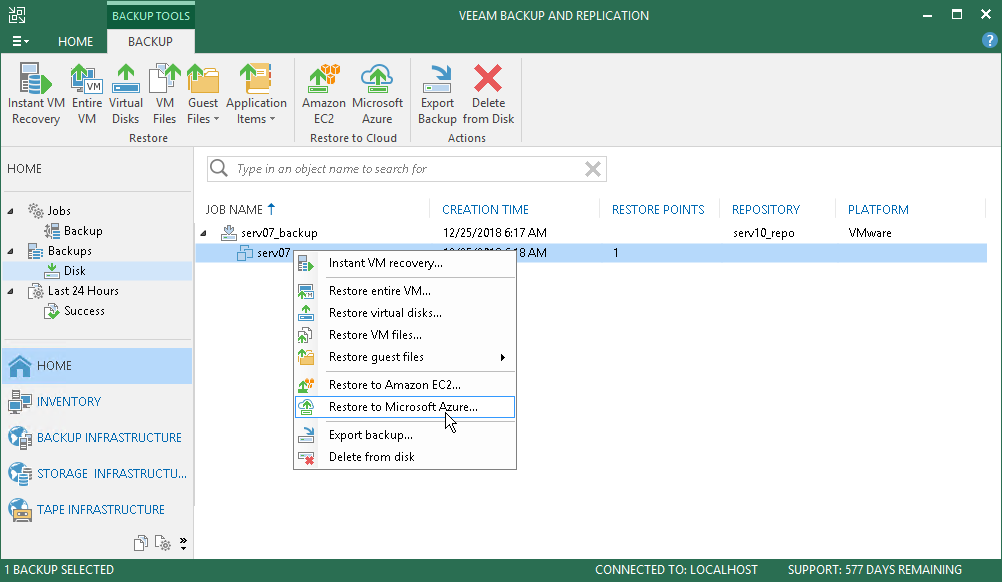Sort by PLATFORM column header
Viewport: 1002px width, 582px height.
click(878, 210)
